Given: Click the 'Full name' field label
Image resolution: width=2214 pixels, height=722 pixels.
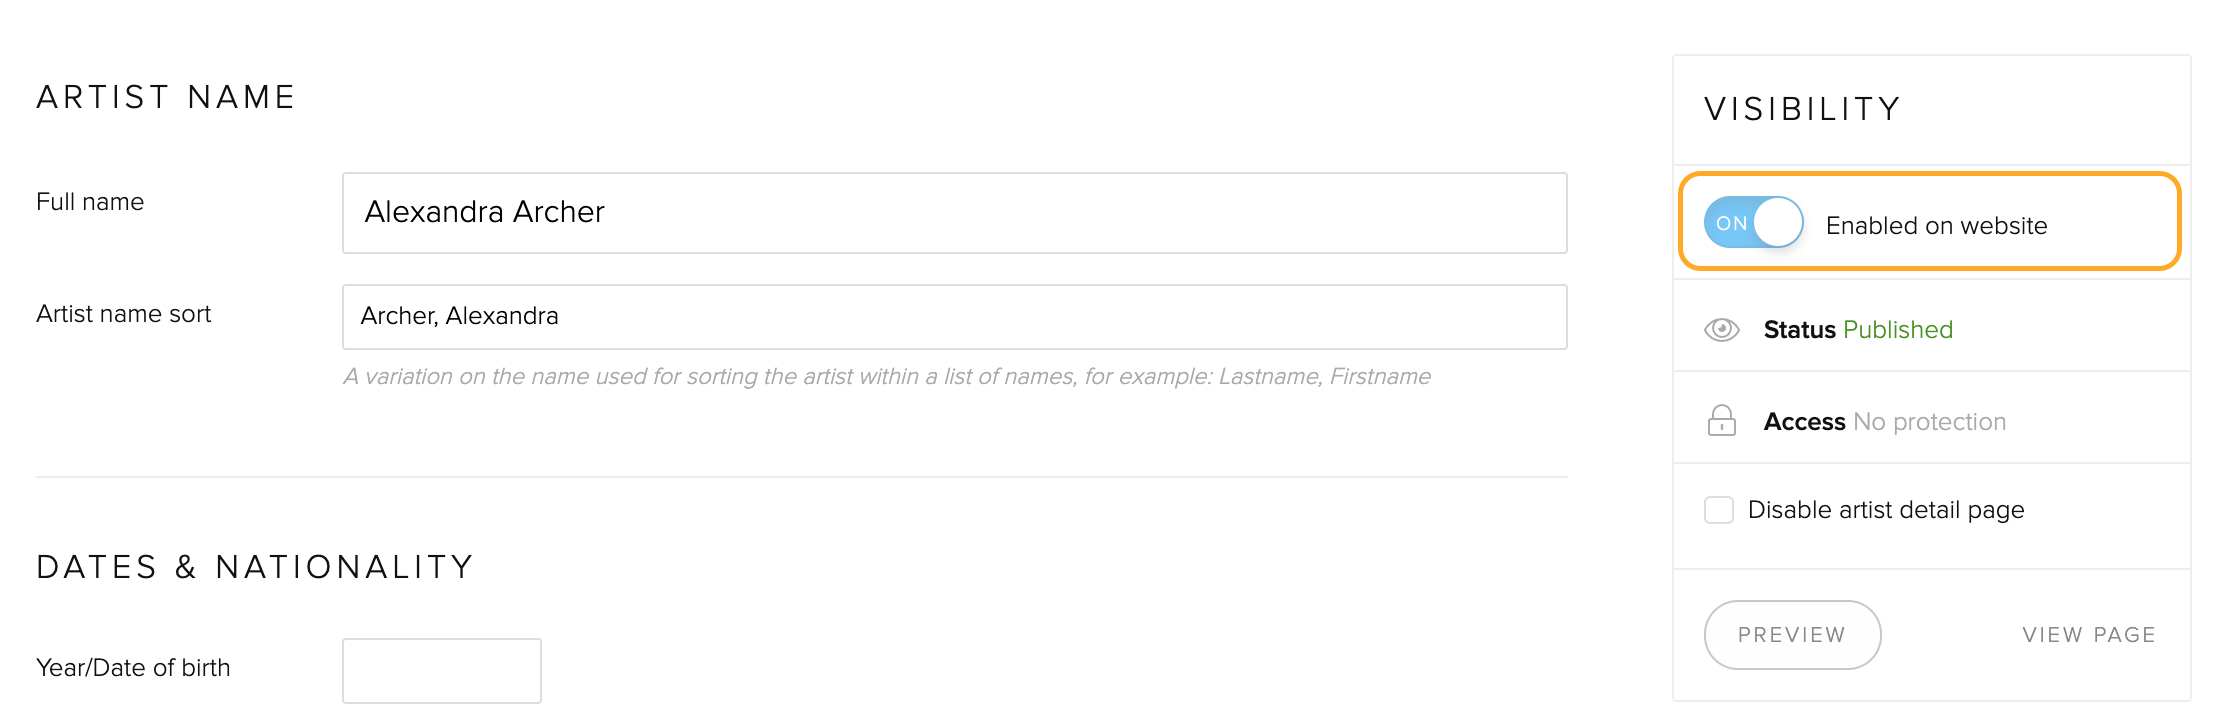Looking at the screenshot, I should coord(90,202).
